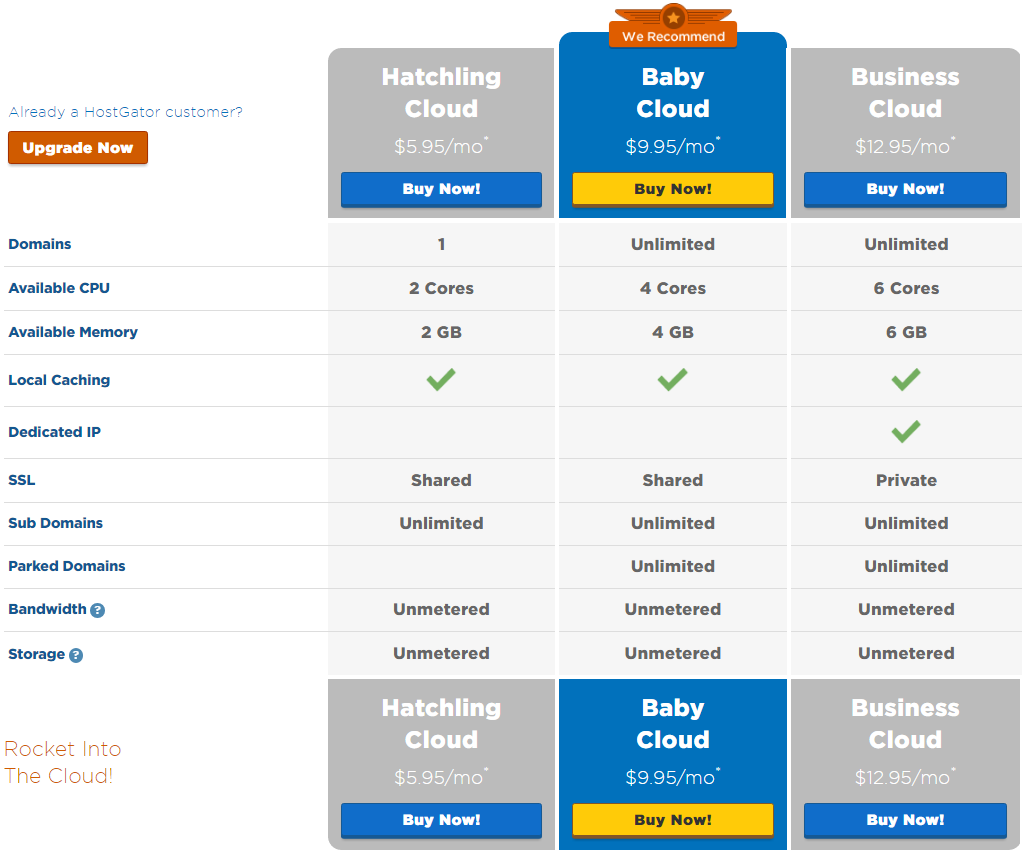
Task: Click the Dedicated IP checkmark for Business Cloud
Action: point(906,431)
